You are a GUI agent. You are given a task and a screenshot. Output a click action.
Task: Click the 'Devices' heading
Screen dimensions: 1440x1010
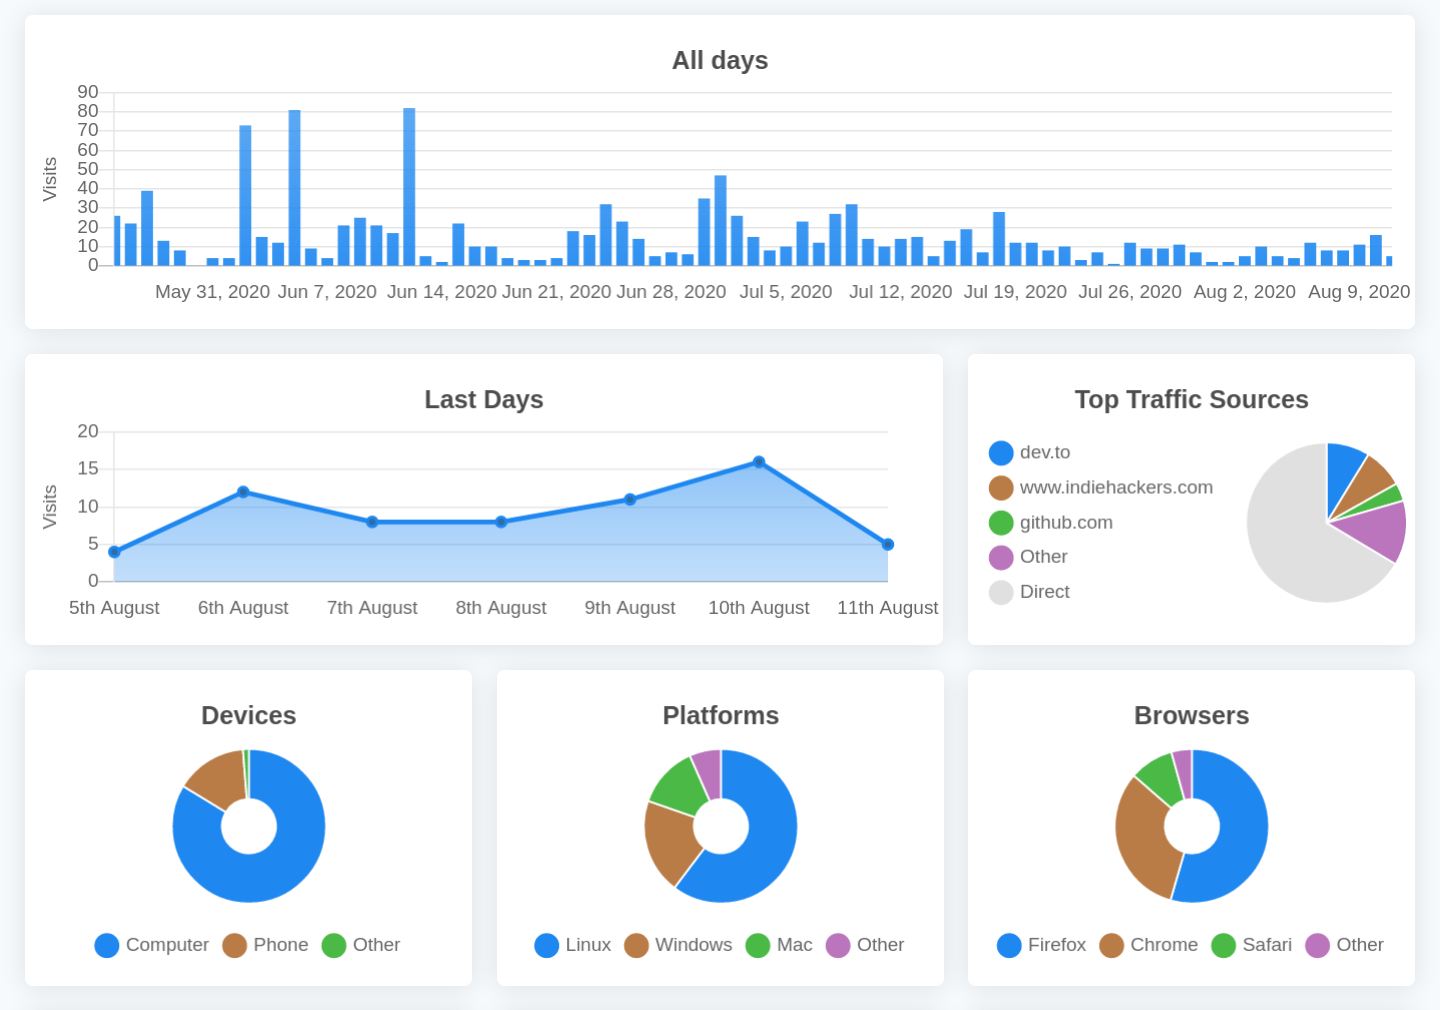249,716
